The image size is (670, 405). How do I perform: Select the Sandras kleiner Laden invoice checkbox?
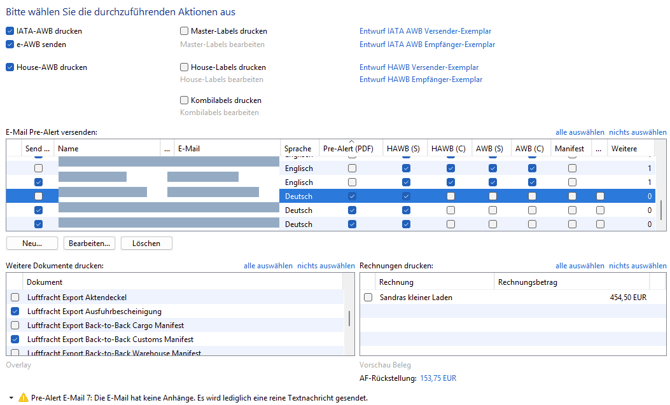click(368, 297)
